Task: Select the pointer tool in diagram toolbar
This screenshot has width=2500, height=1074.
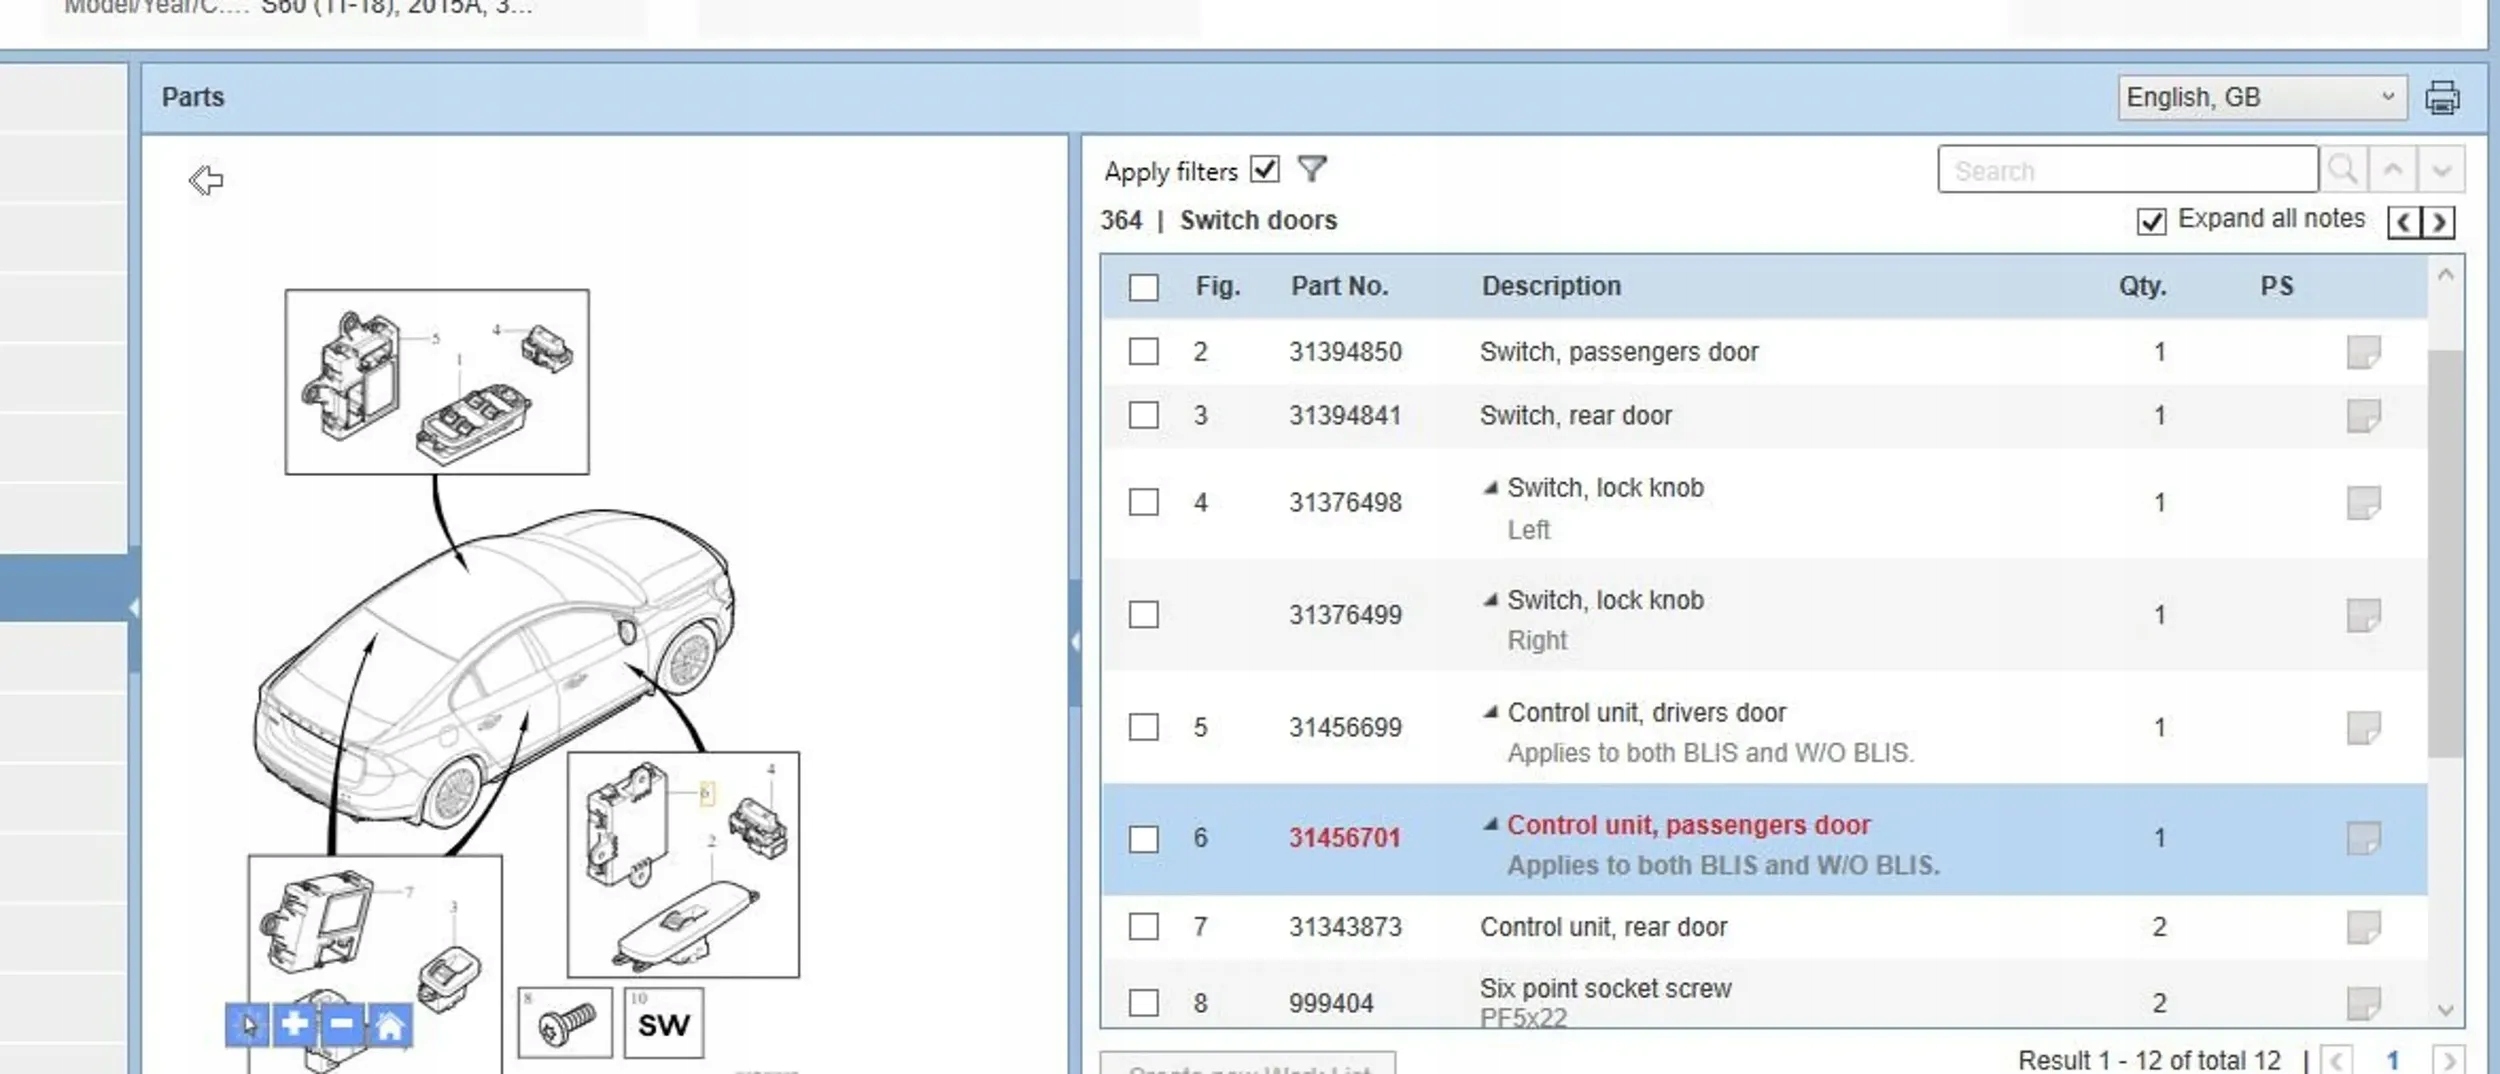Action: [x=247, y=1025]
